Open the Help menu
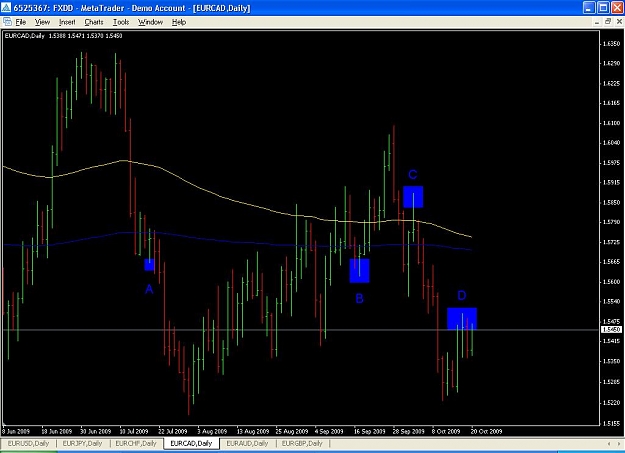The height and width of the screenshot is (453, 625). [x=179, y=22]
